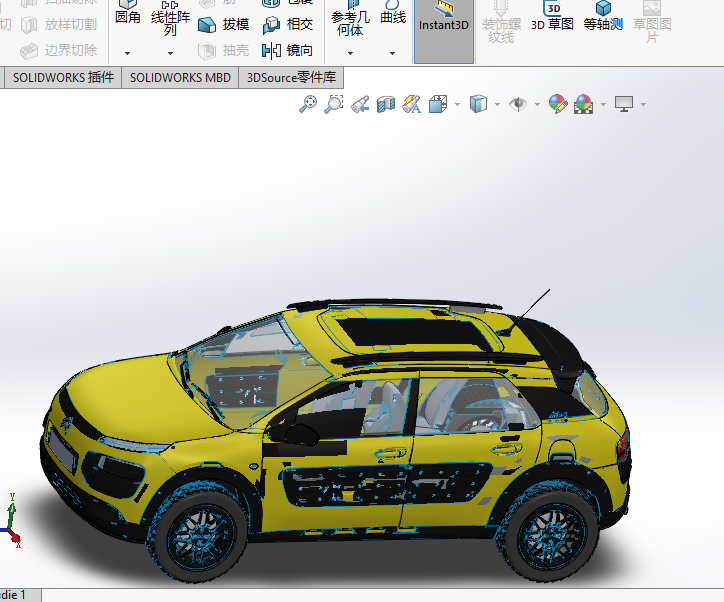The width and height of the screenshot is (724, 602).
Task: Switch to Isometric (等轴测) view
Action: click(603, 16)
